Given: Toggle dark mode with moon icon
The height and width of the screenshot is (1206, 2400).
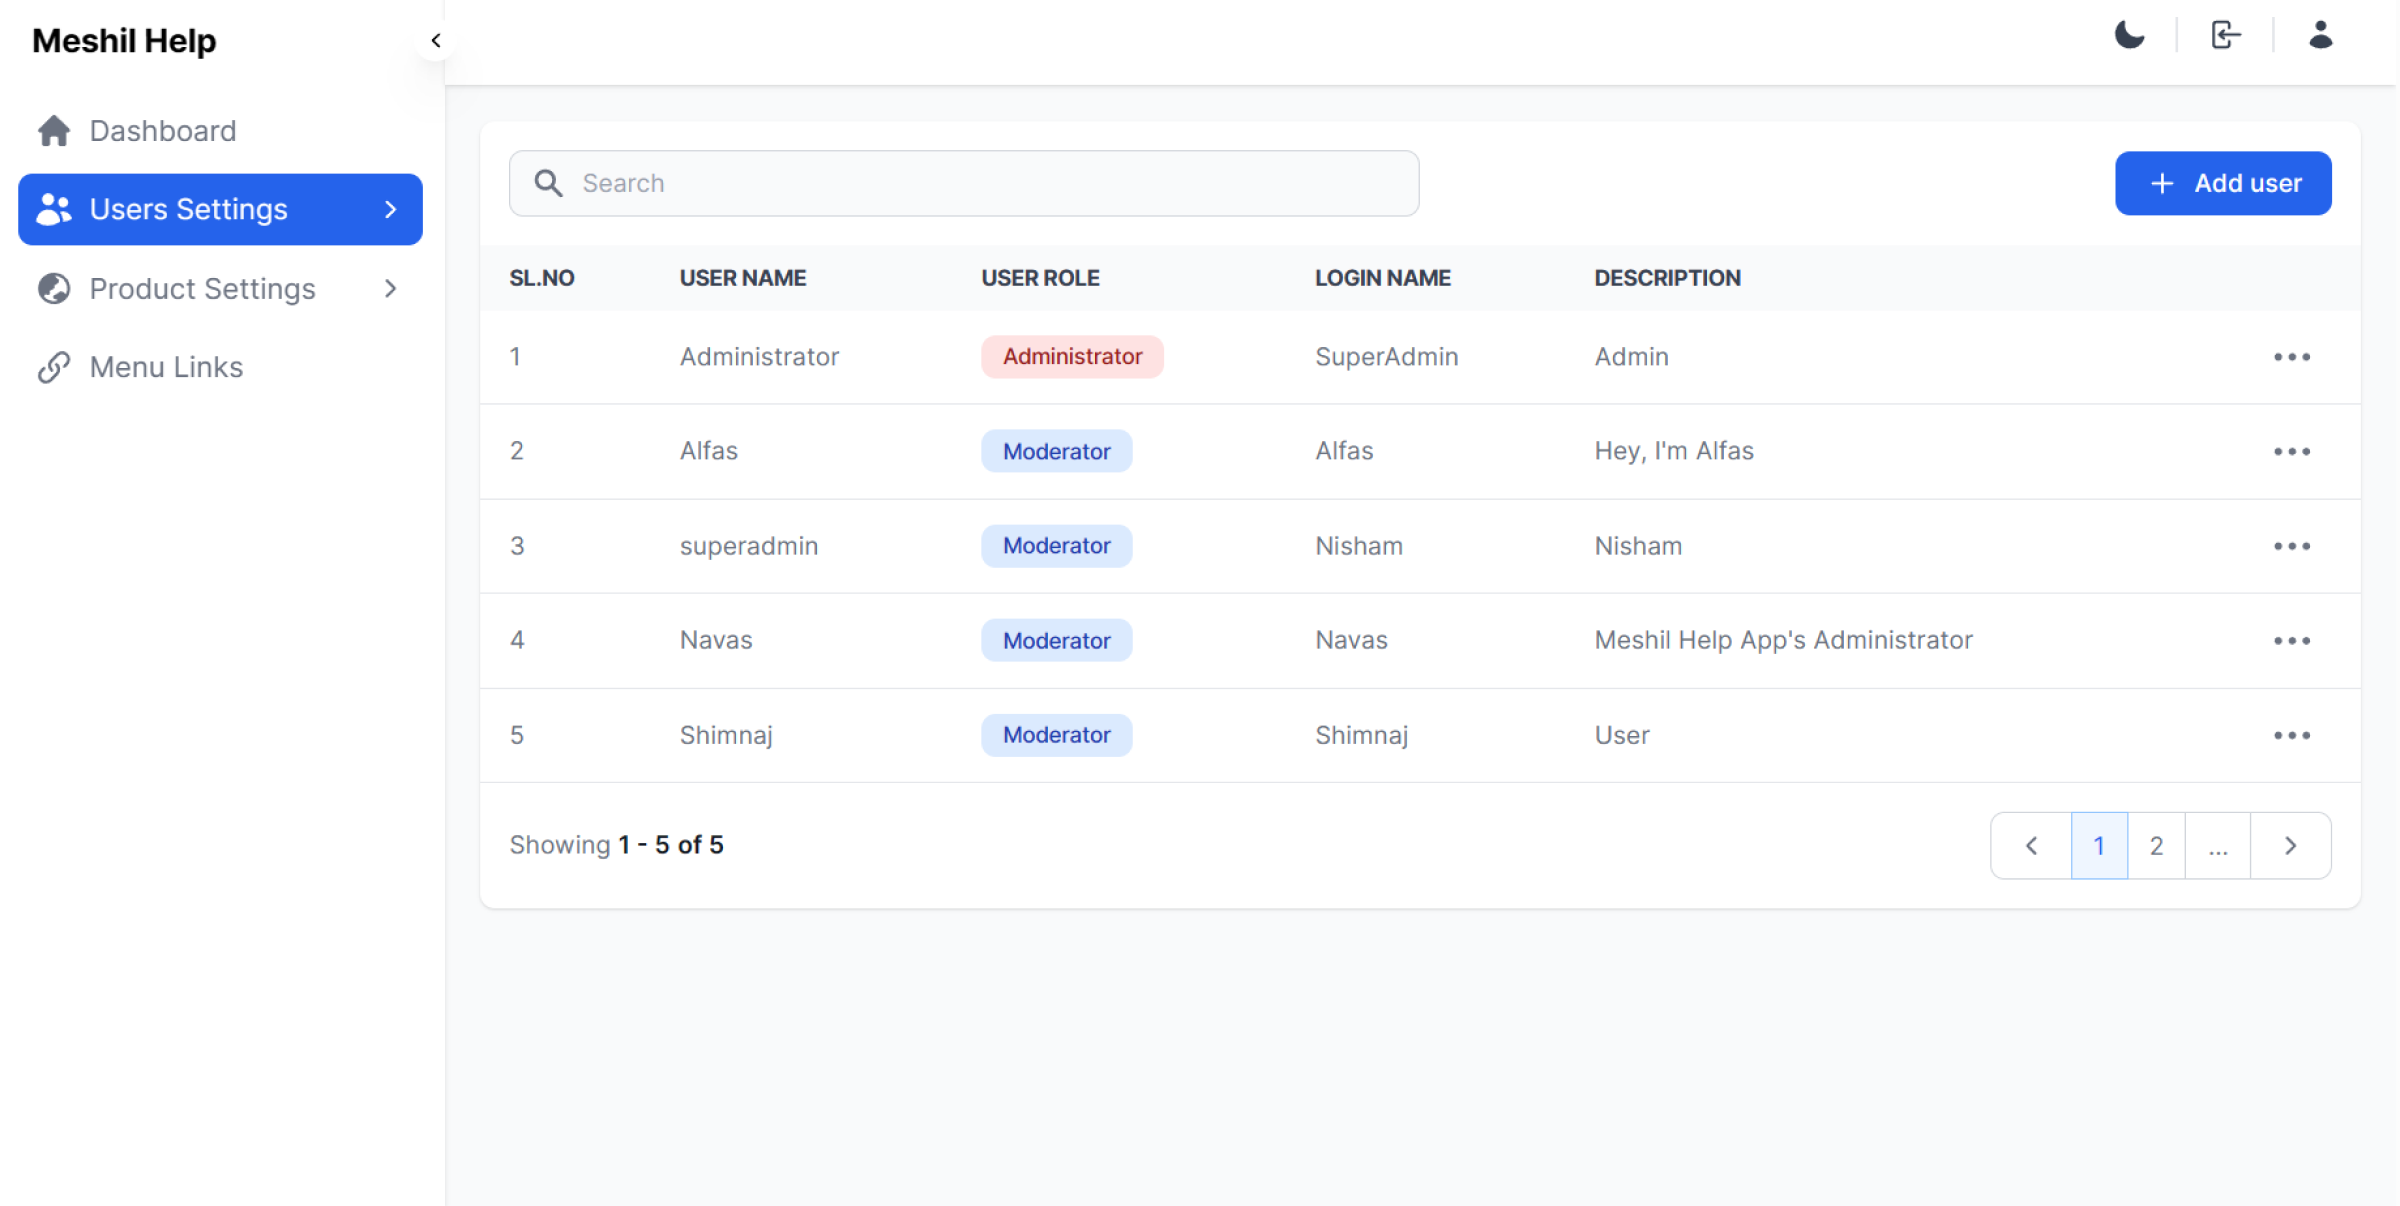Looking at the screenshot, I should 2129,36.
